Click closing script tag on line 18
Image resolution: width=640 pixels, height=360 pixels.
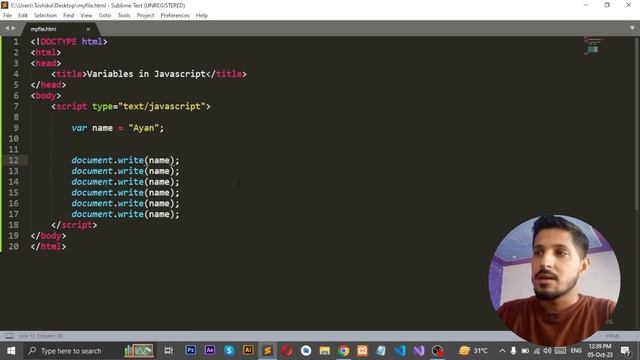click(x=74, y=225)
